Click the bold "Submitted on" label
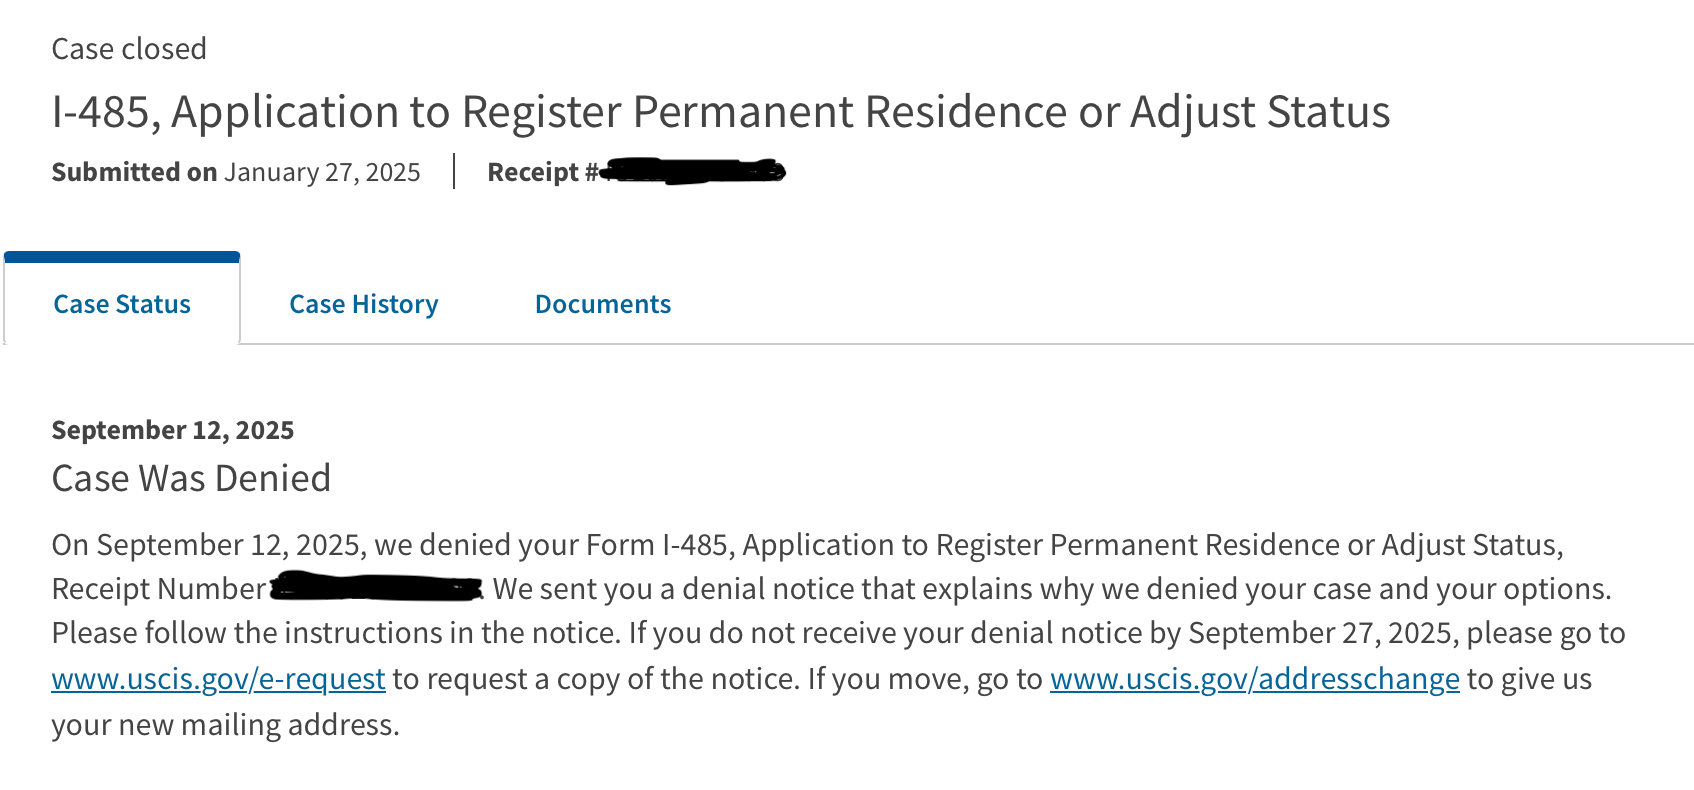The height and width of the screenshot is (790, 1694). tap(134, 172)
